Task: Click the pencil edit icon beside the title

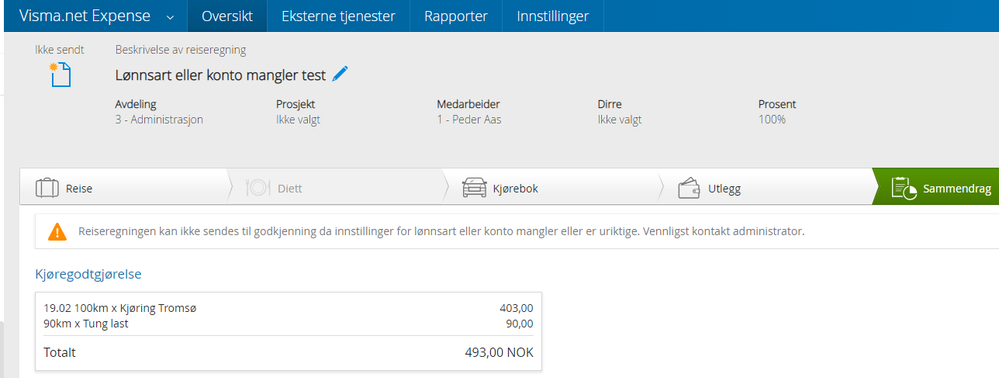Action: 340,74
